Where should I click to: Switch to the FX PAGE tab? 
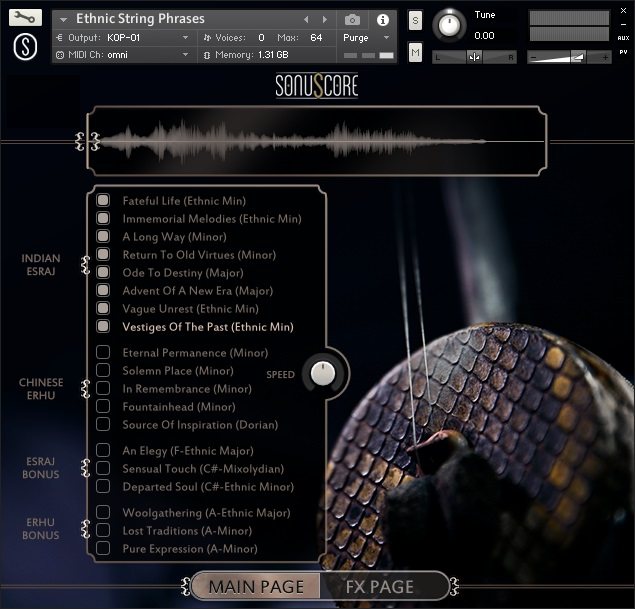380,587
